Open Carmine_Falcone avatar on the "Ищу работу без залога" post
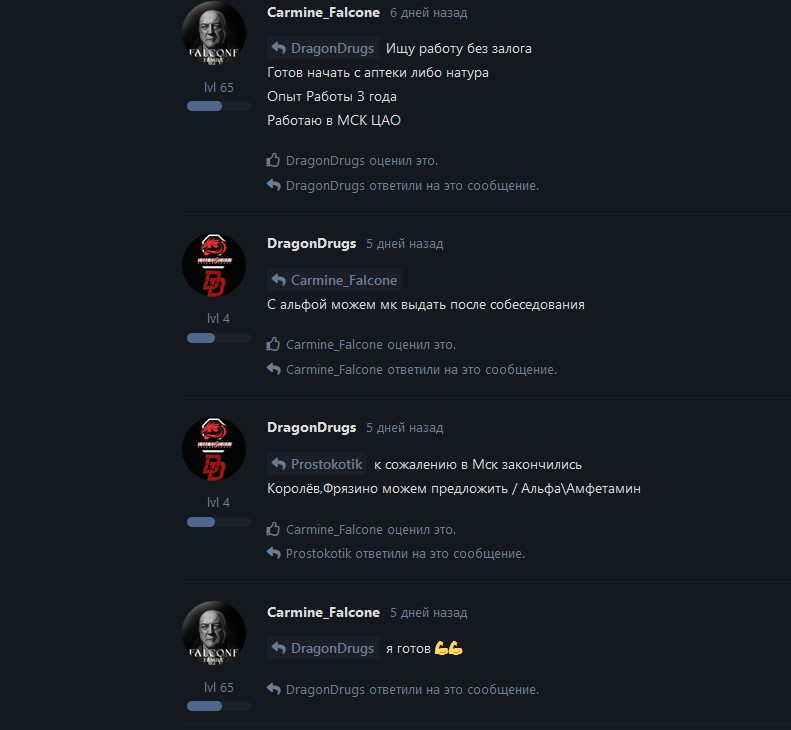Screen dimensions: 791x730 pos(213,33)
